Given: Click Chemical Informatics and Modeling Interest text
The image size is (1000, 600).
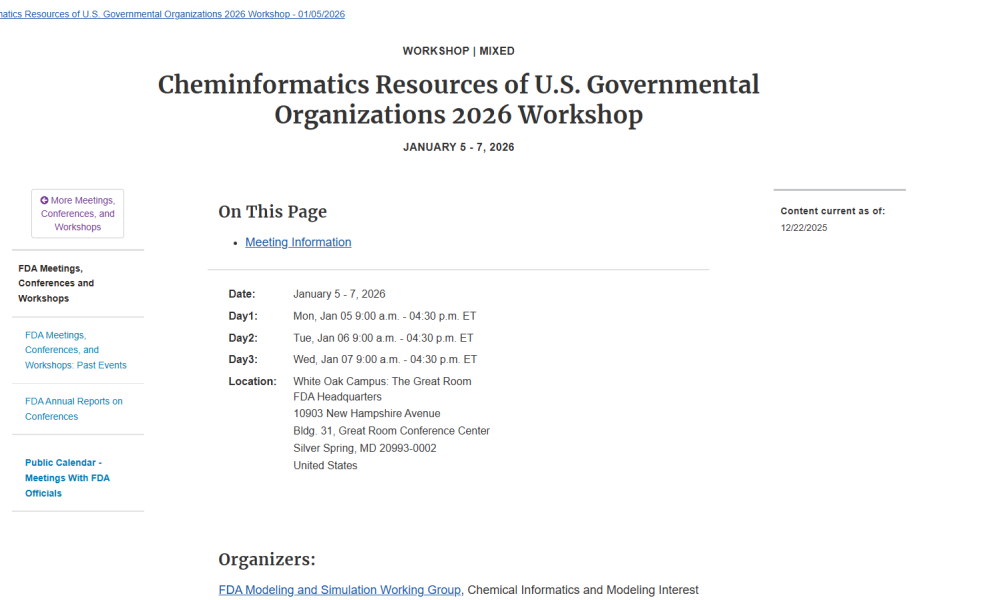Looking at the screenshot, I should tap(583, 590).
